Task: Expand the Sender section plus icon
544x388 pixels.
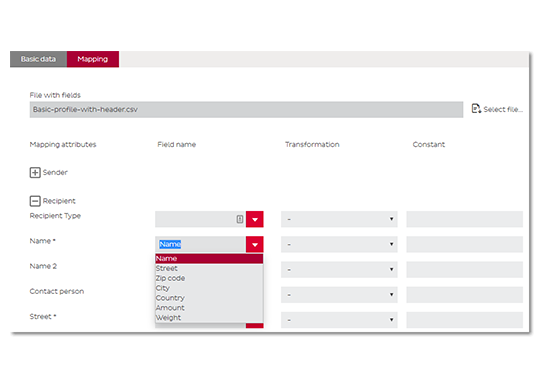Action: pyautogui.click(x=35, y=172)
